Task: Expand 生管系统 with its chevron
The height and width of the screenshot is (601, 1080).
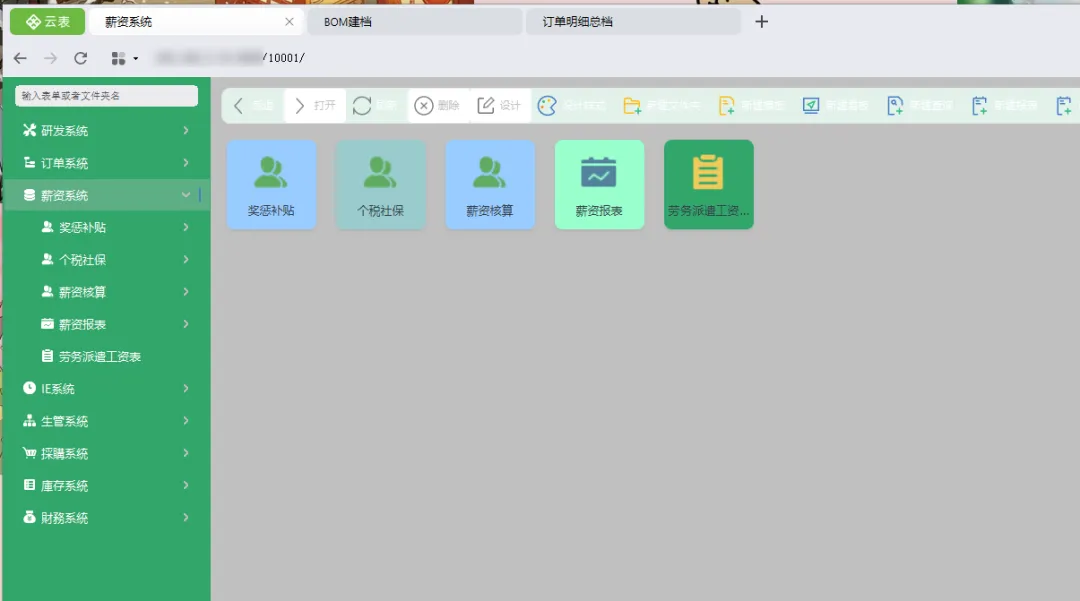Action: coord(186,421)
